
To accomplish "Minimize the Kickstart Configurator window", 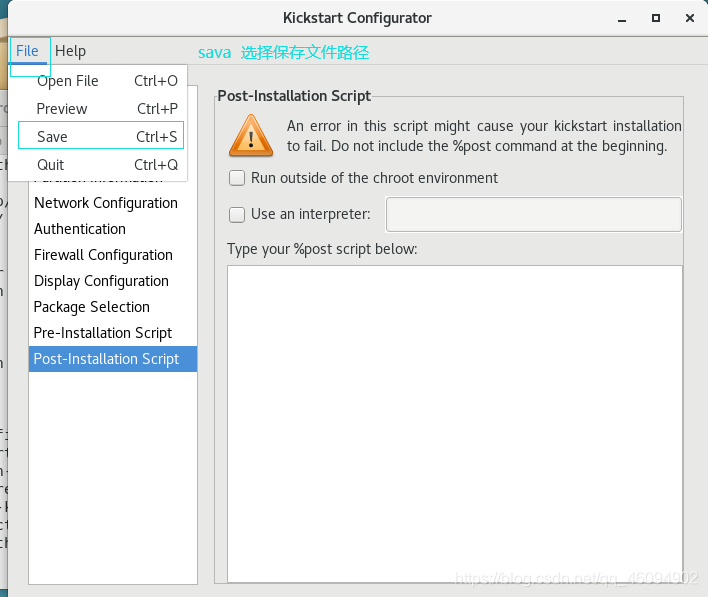I will point(622,19).
